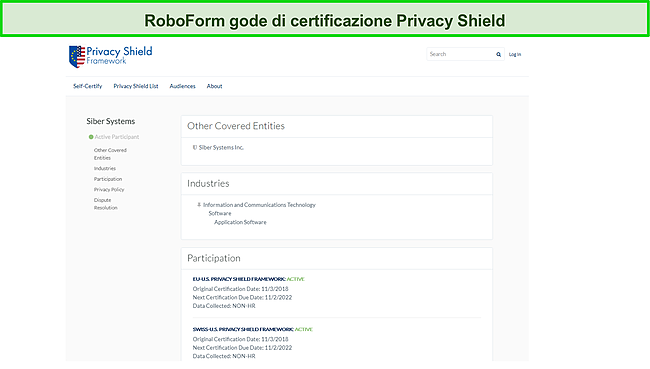Click Swiss Next Certification Due Date 11/2/2022
This screenshot has height=369, width=650.
tap(242, 347)
